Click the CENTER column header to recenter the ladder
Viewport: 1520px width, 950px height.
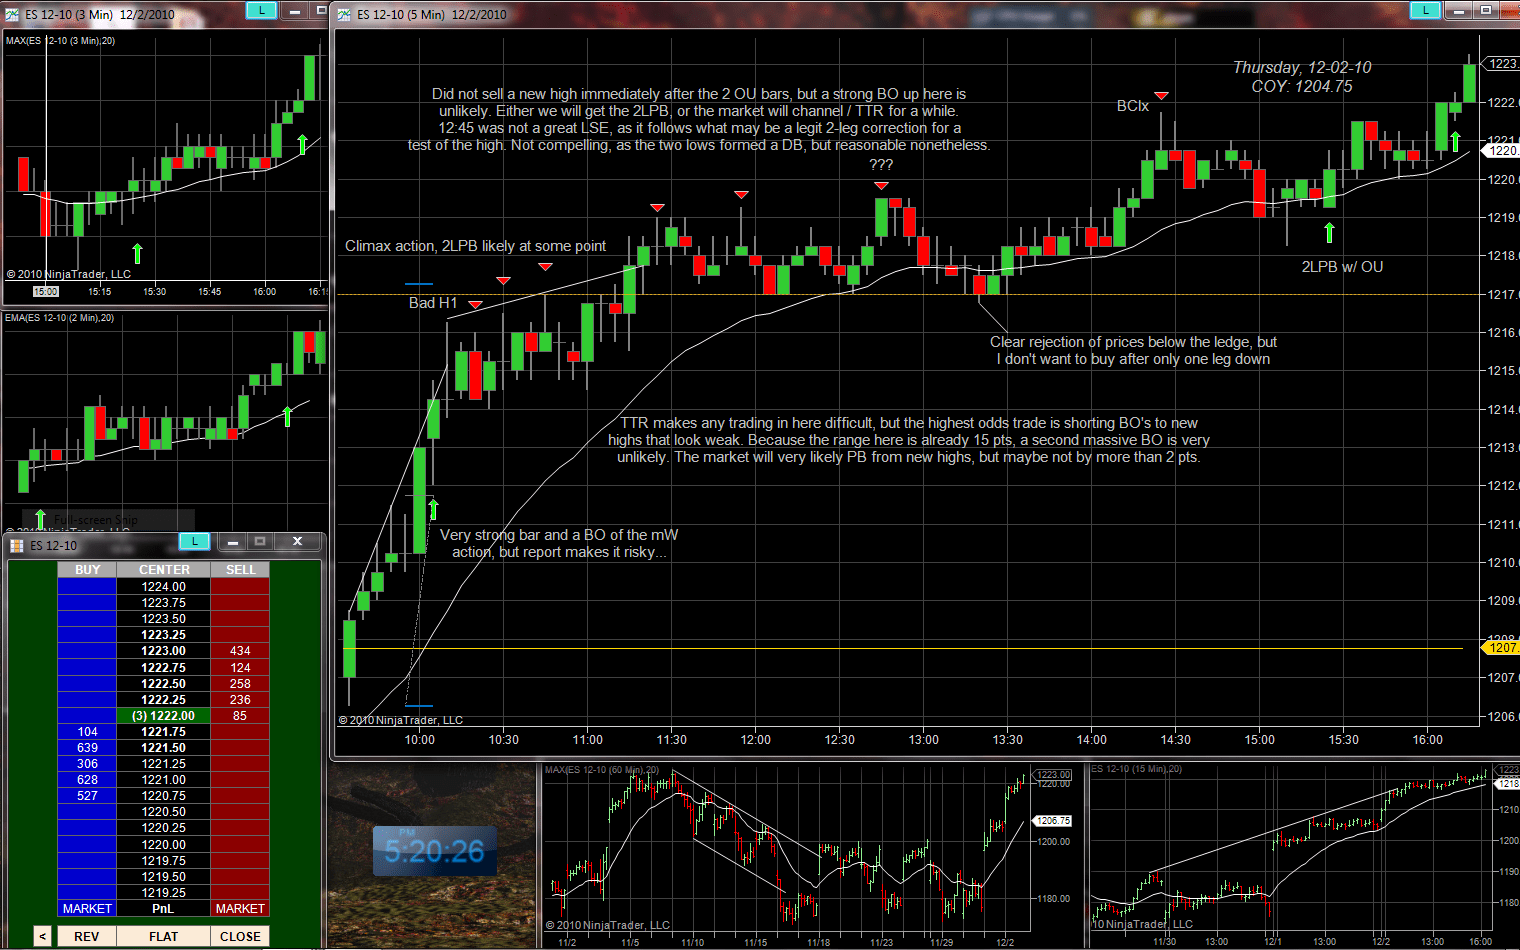coord(164,570)
